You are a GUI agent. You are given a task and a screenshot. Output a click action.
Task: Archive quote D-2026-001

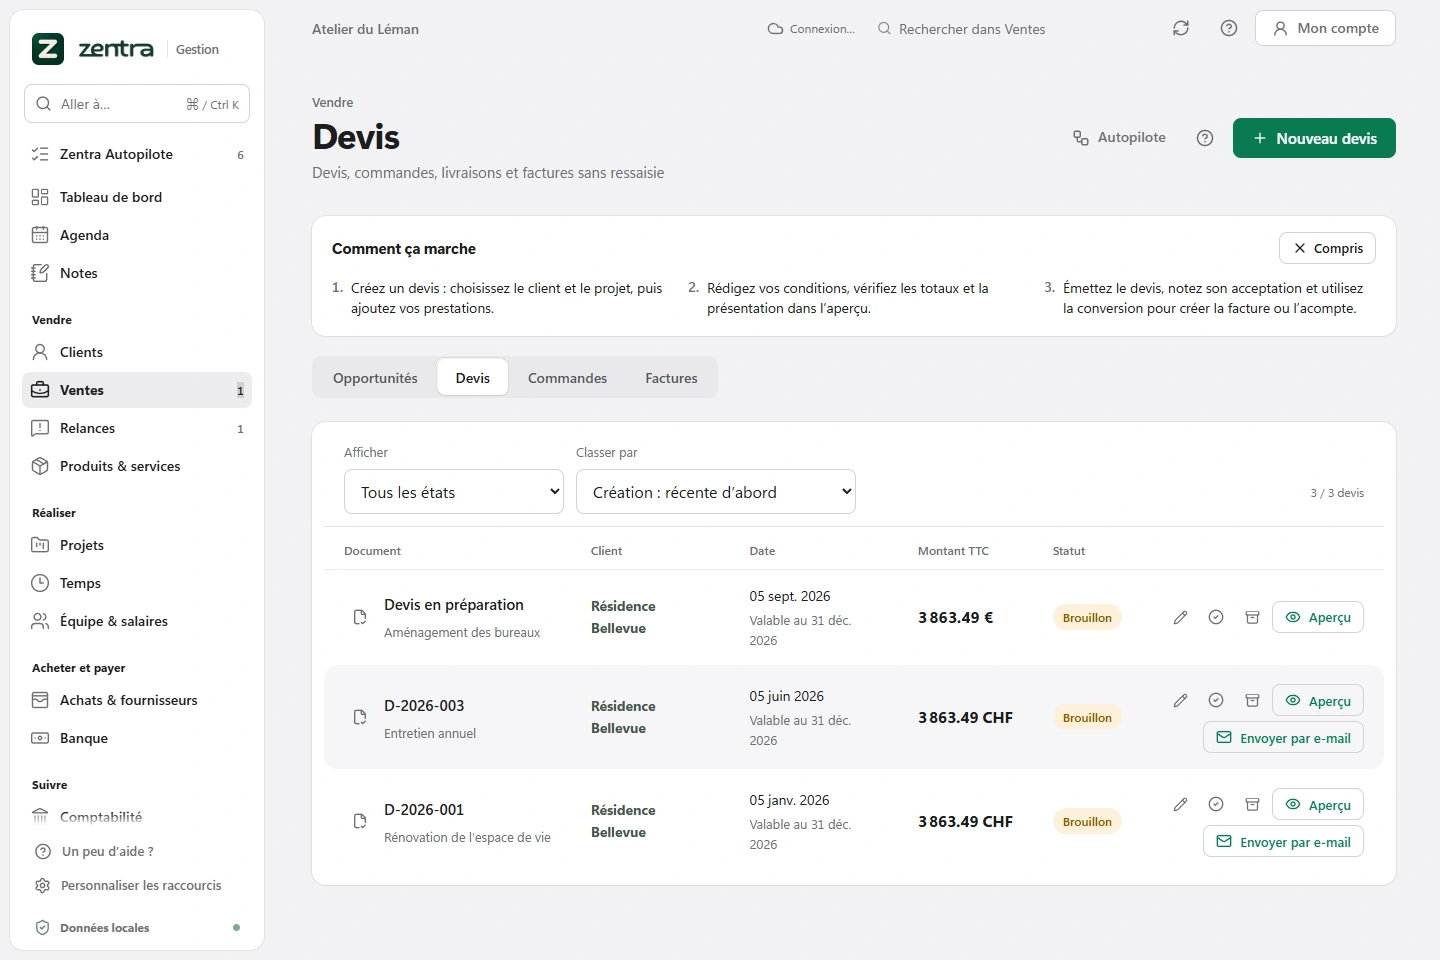[x=1252, y=804]
